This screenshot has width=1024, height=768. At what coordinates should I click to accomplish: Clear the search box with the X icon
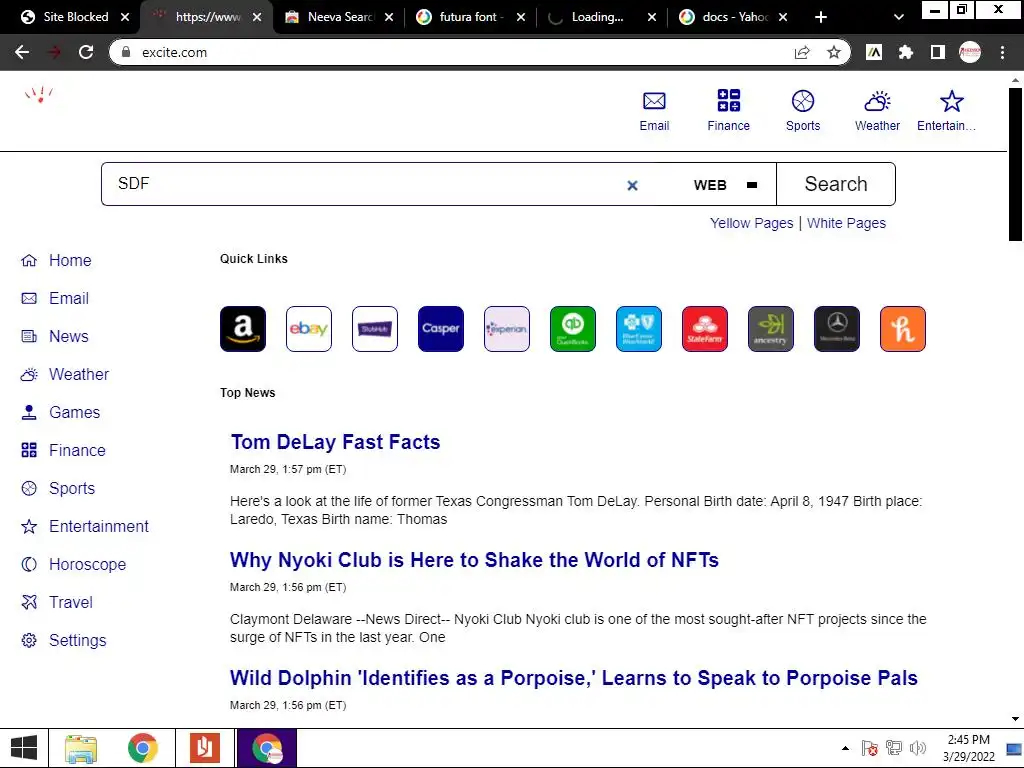coord(632,185)
